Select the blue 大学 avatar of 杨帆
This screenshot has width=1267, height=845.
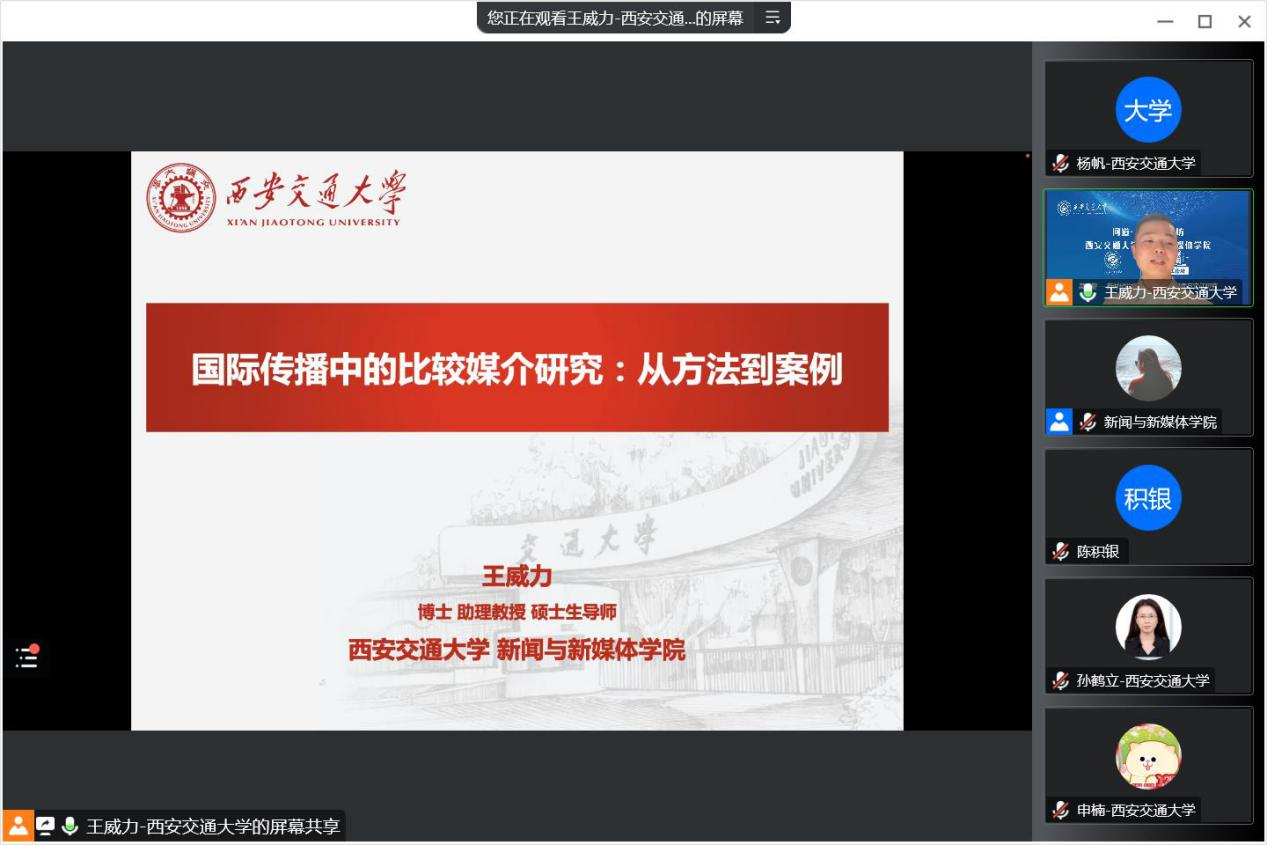click(x=1148, y=109)
